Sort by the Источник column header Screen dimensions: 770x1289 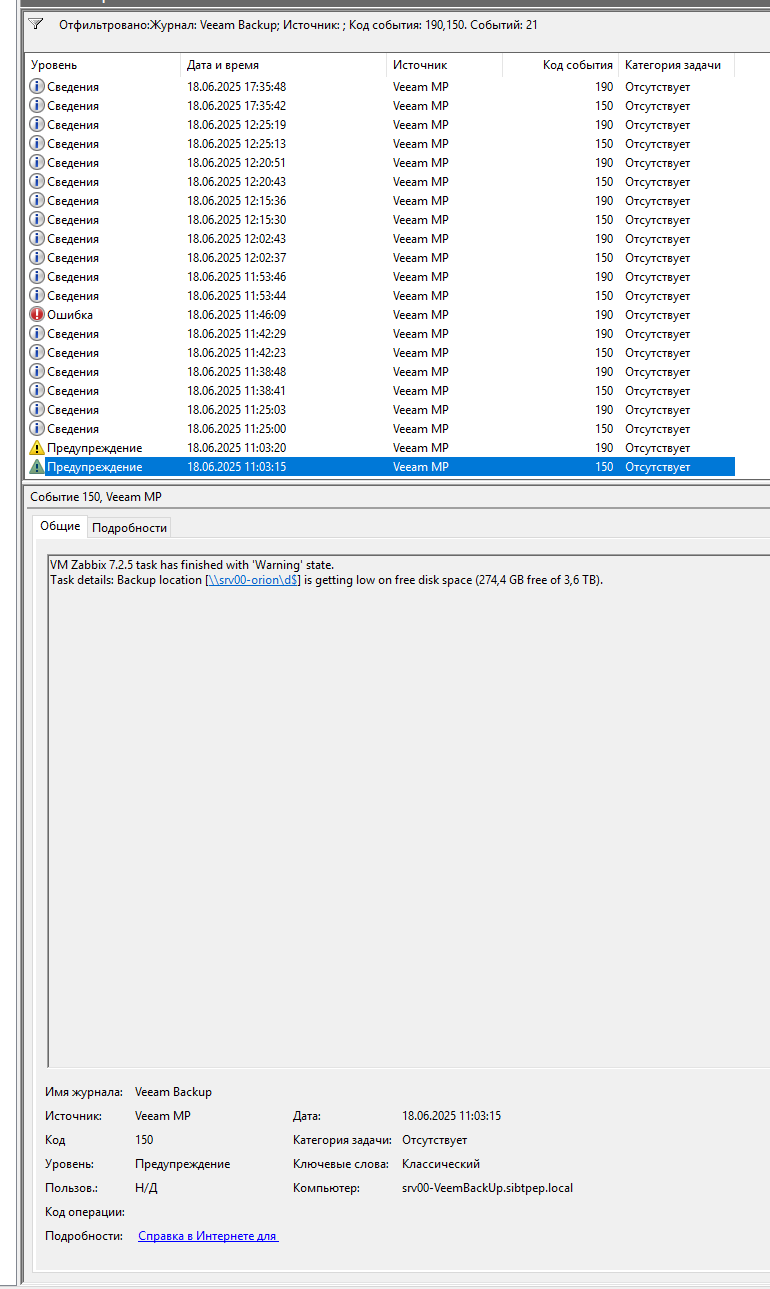pyautogui.click(x=444, y=65)
